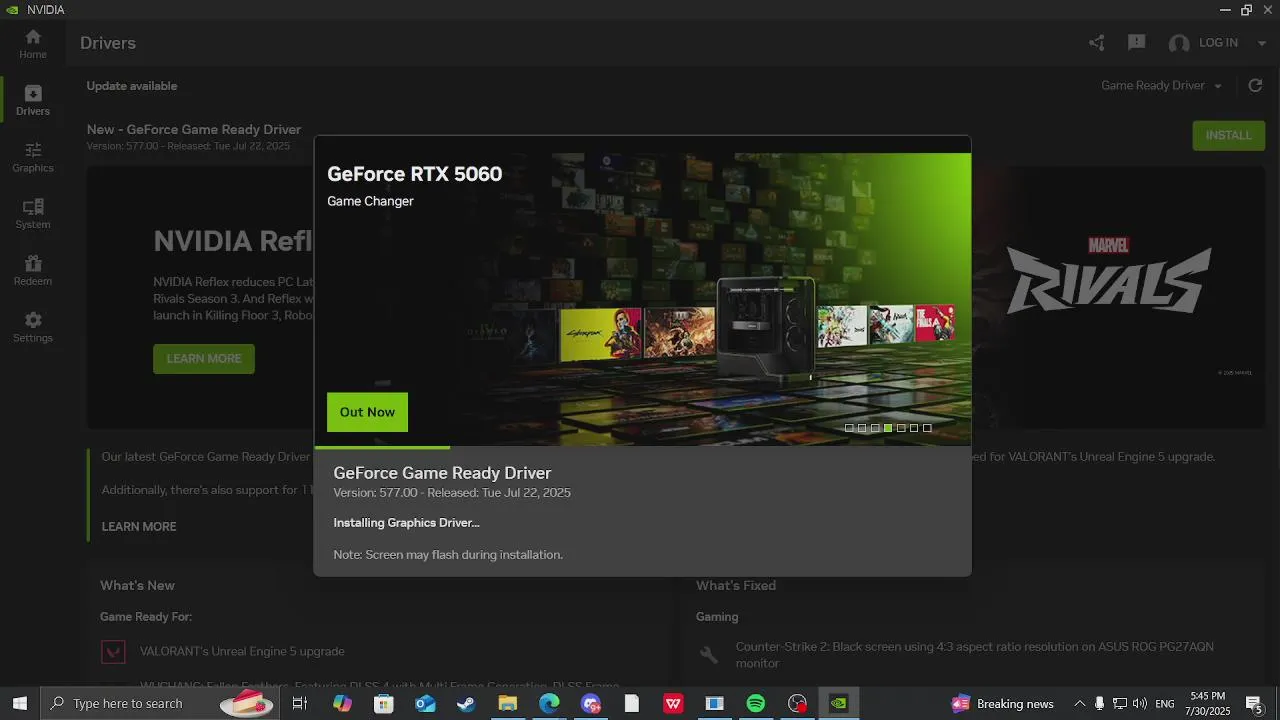This screenshot has height=720, width=1280.
Task: Open the Redeem gift sidebar icon
Action: [33, 270]
